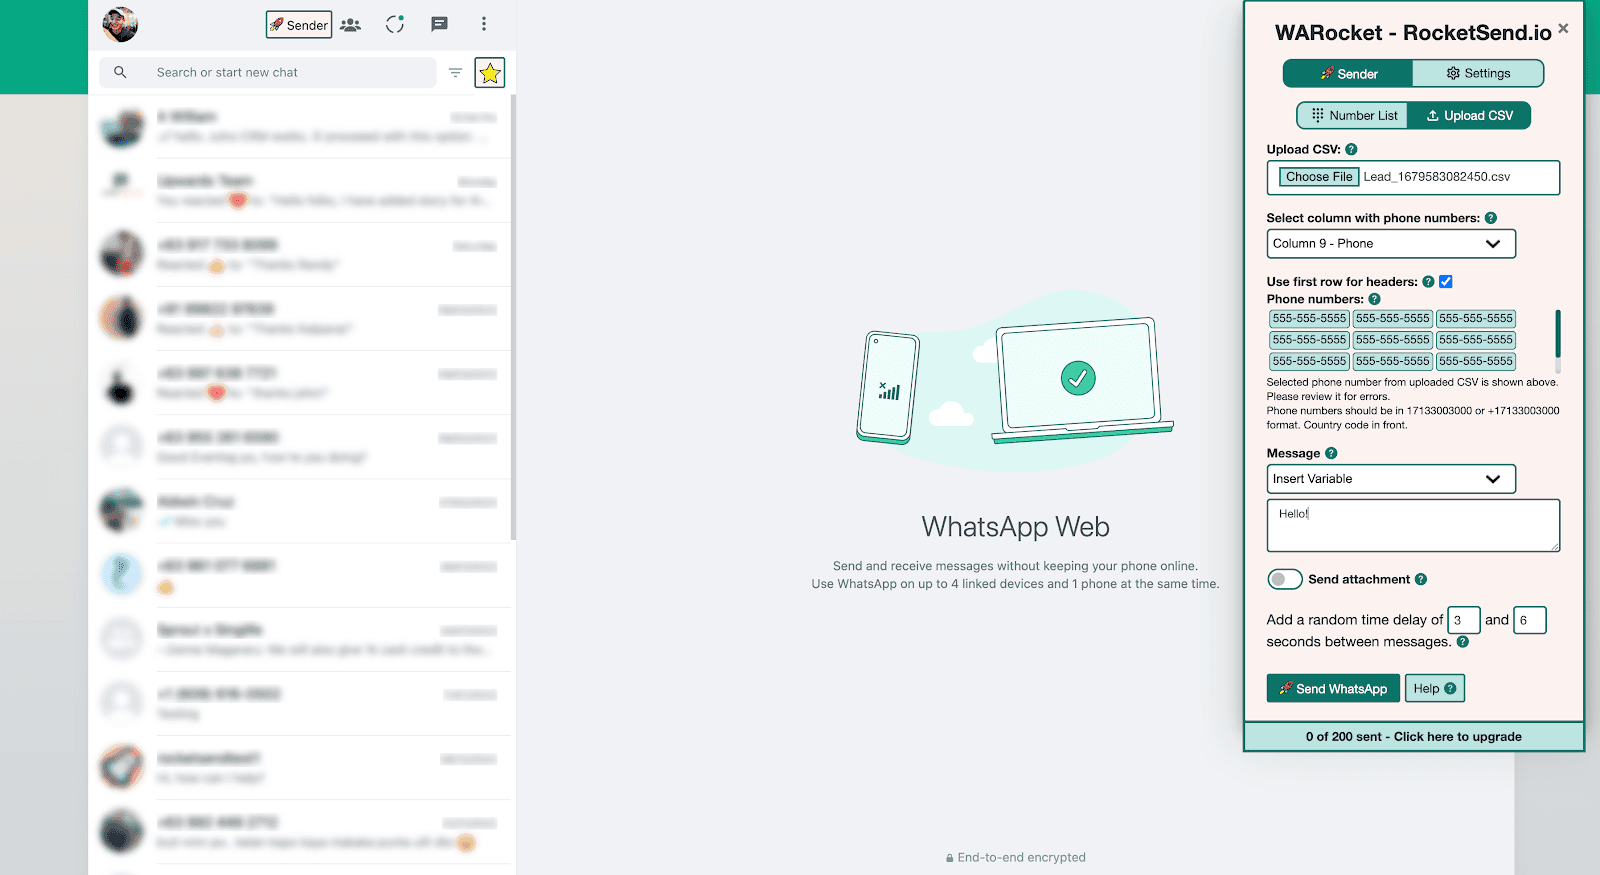Image resolution: width=1600 pixels, height=875 pixels.
Task: Click the unread chats filter icon
Action: [x=455, y=73]
